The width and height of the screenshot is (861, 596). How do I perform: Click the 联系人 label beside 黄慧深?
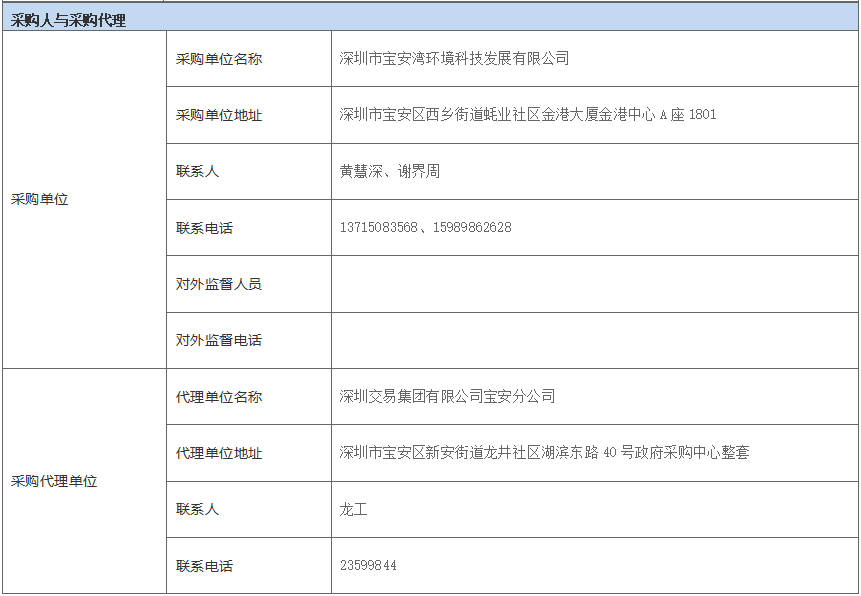pos(197,171)
